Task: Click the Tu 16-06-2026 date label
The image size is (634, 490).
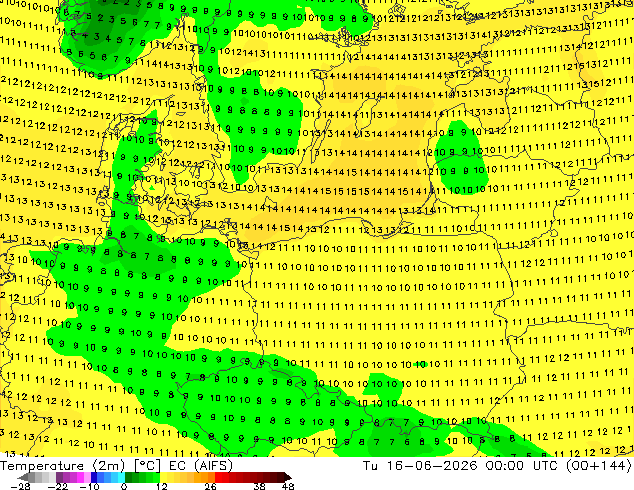Action: (x=421, y=466)
